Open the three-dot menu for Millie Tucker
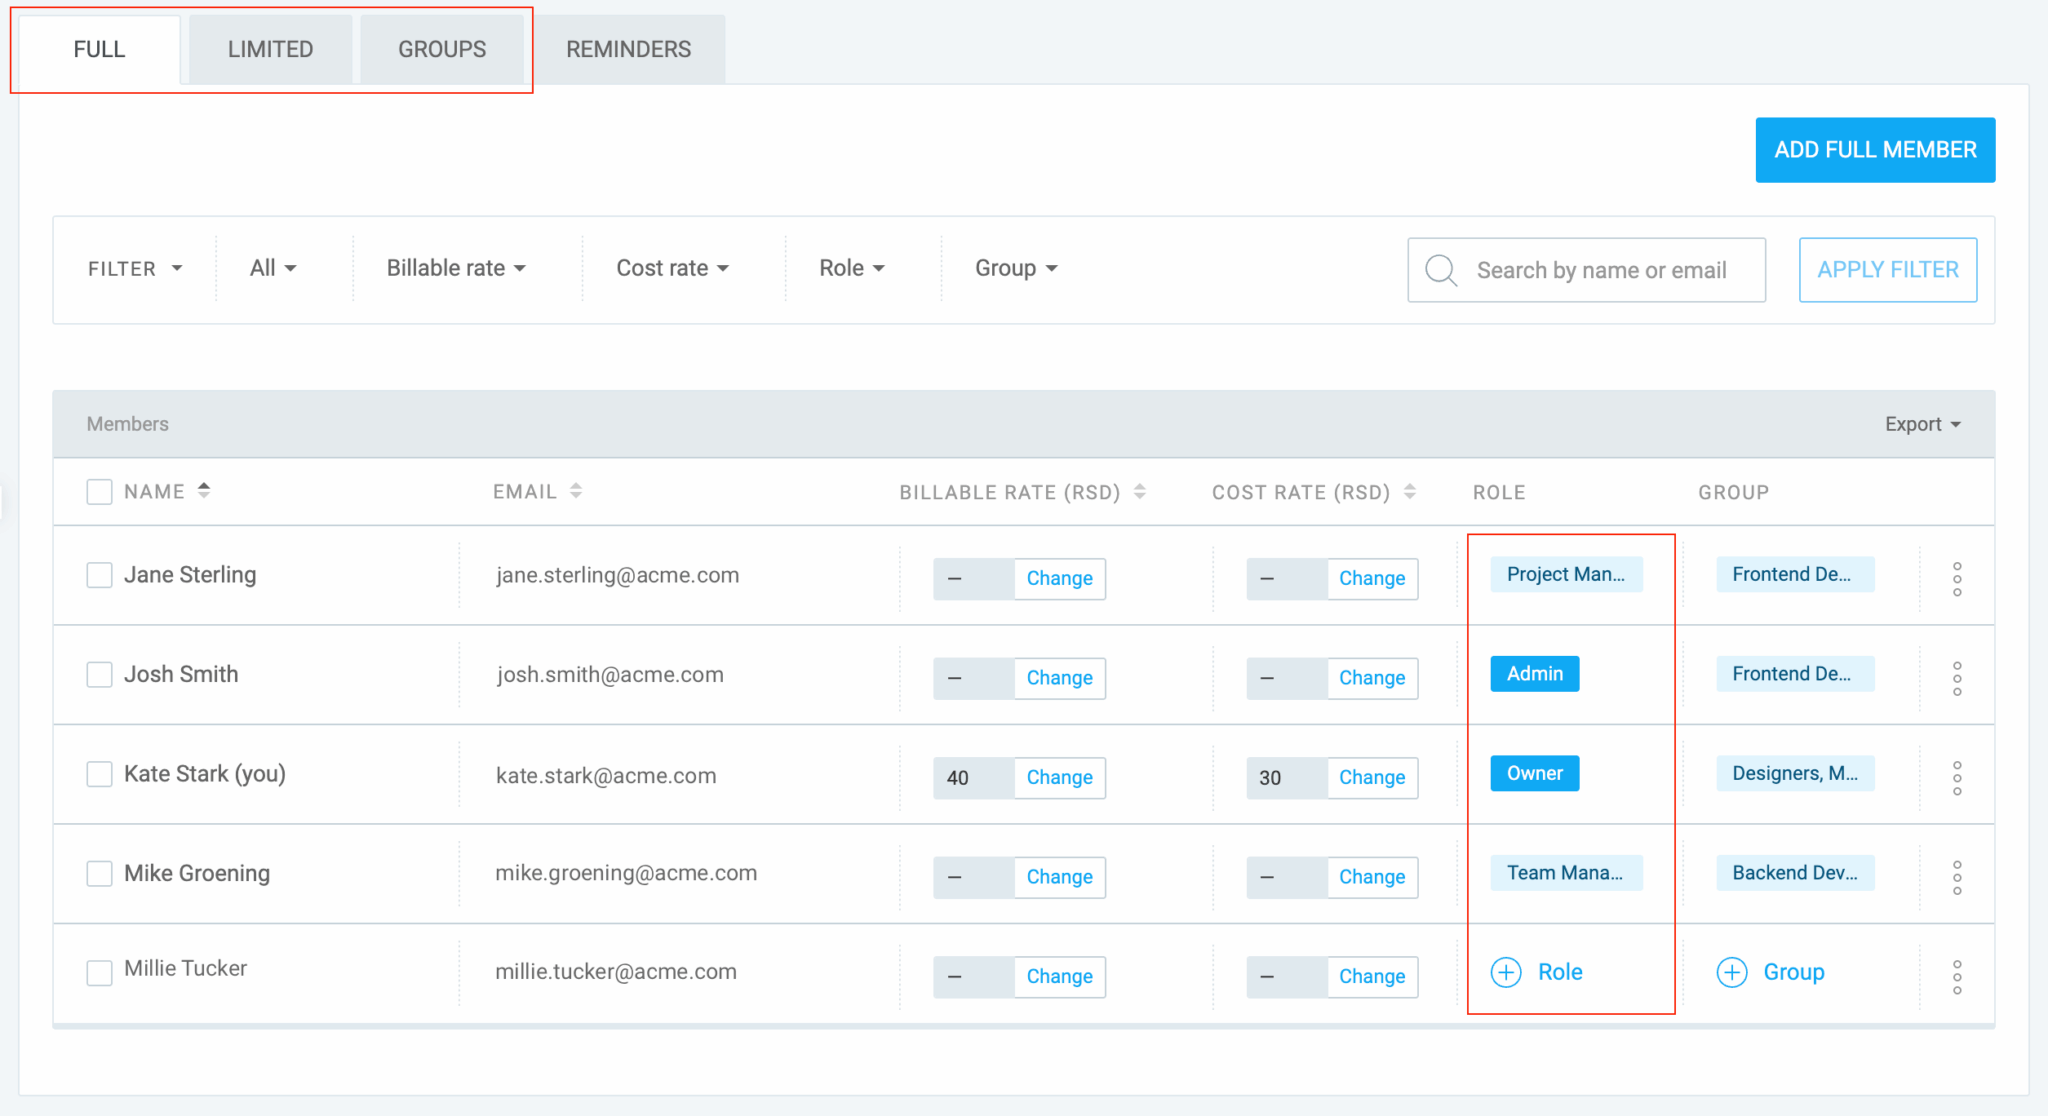Image resolution: width=2048 pixels, height=1116 pixels. pyautogui.click(x=1956, y=977)
